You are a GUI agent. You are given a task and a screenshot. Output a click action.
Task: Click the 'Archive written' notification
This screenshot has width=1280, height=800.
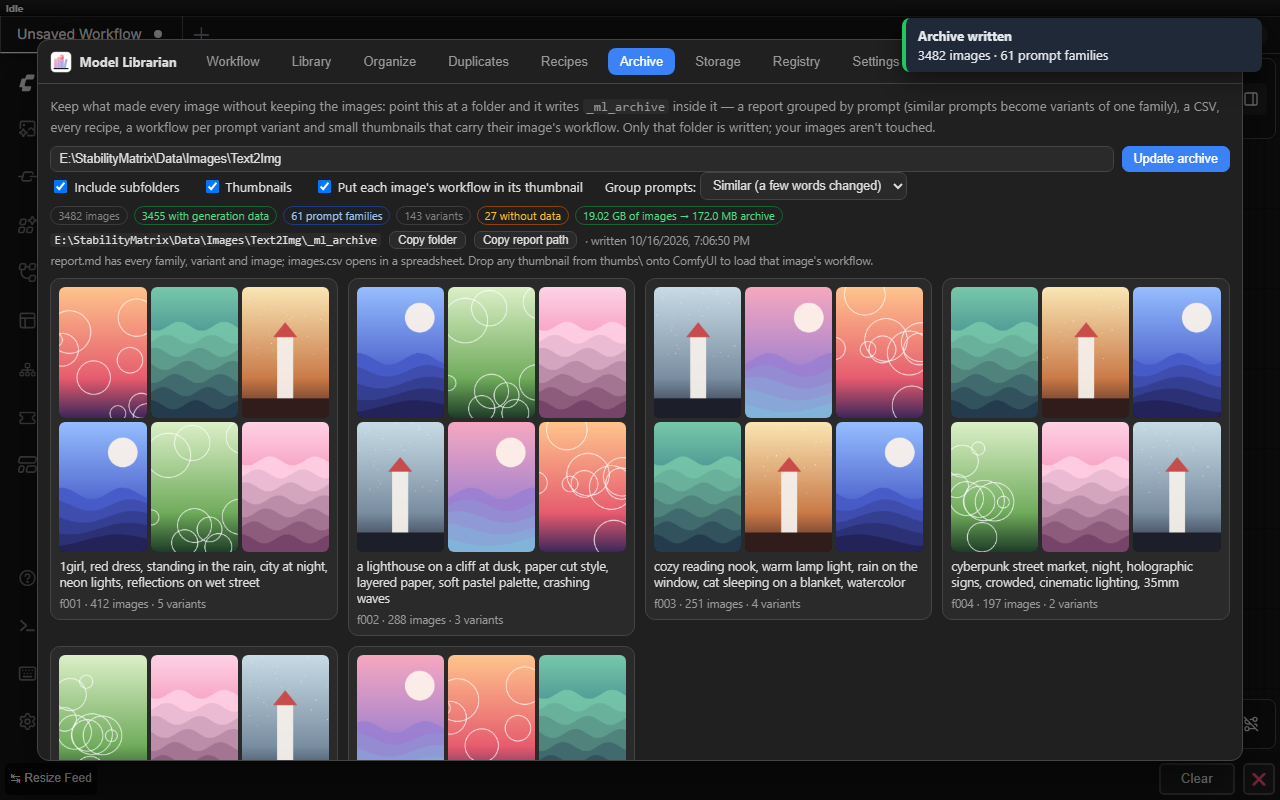[x=1082, y=46]
